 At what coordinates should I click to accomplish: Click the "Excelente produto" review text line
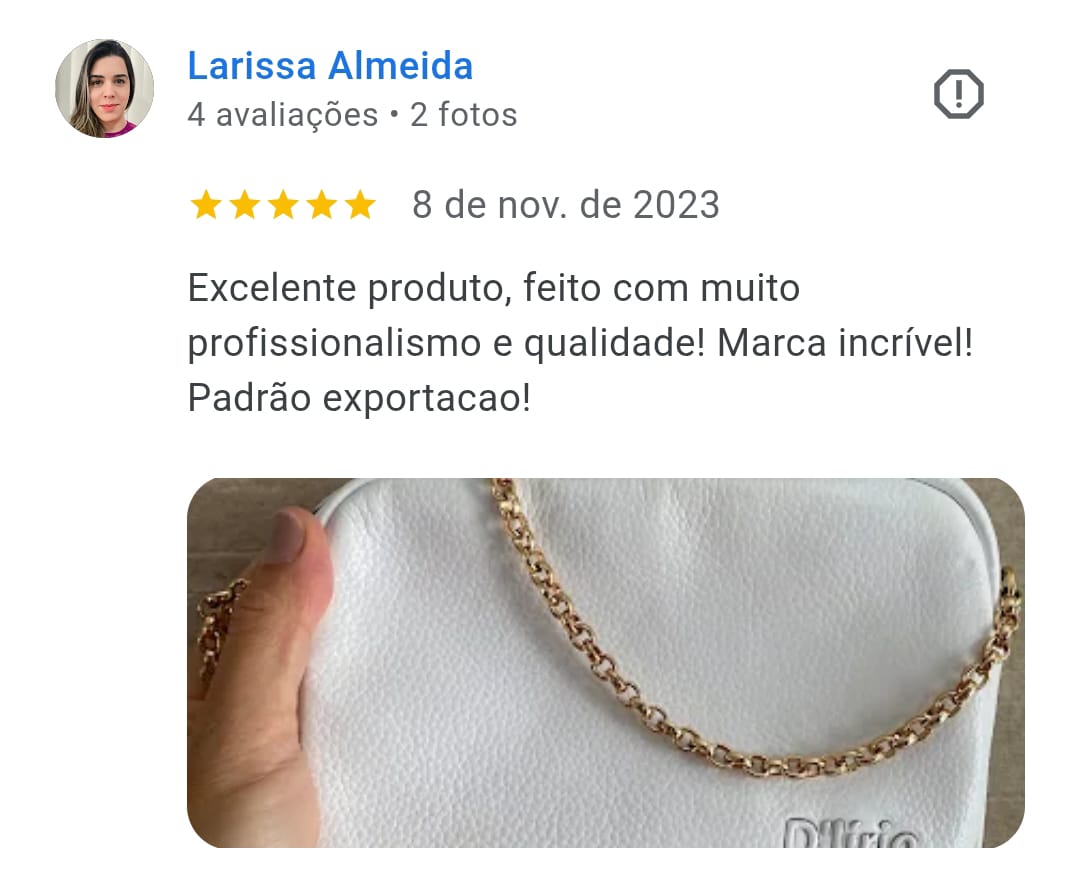pyautogui.click(x=494, y=288)
